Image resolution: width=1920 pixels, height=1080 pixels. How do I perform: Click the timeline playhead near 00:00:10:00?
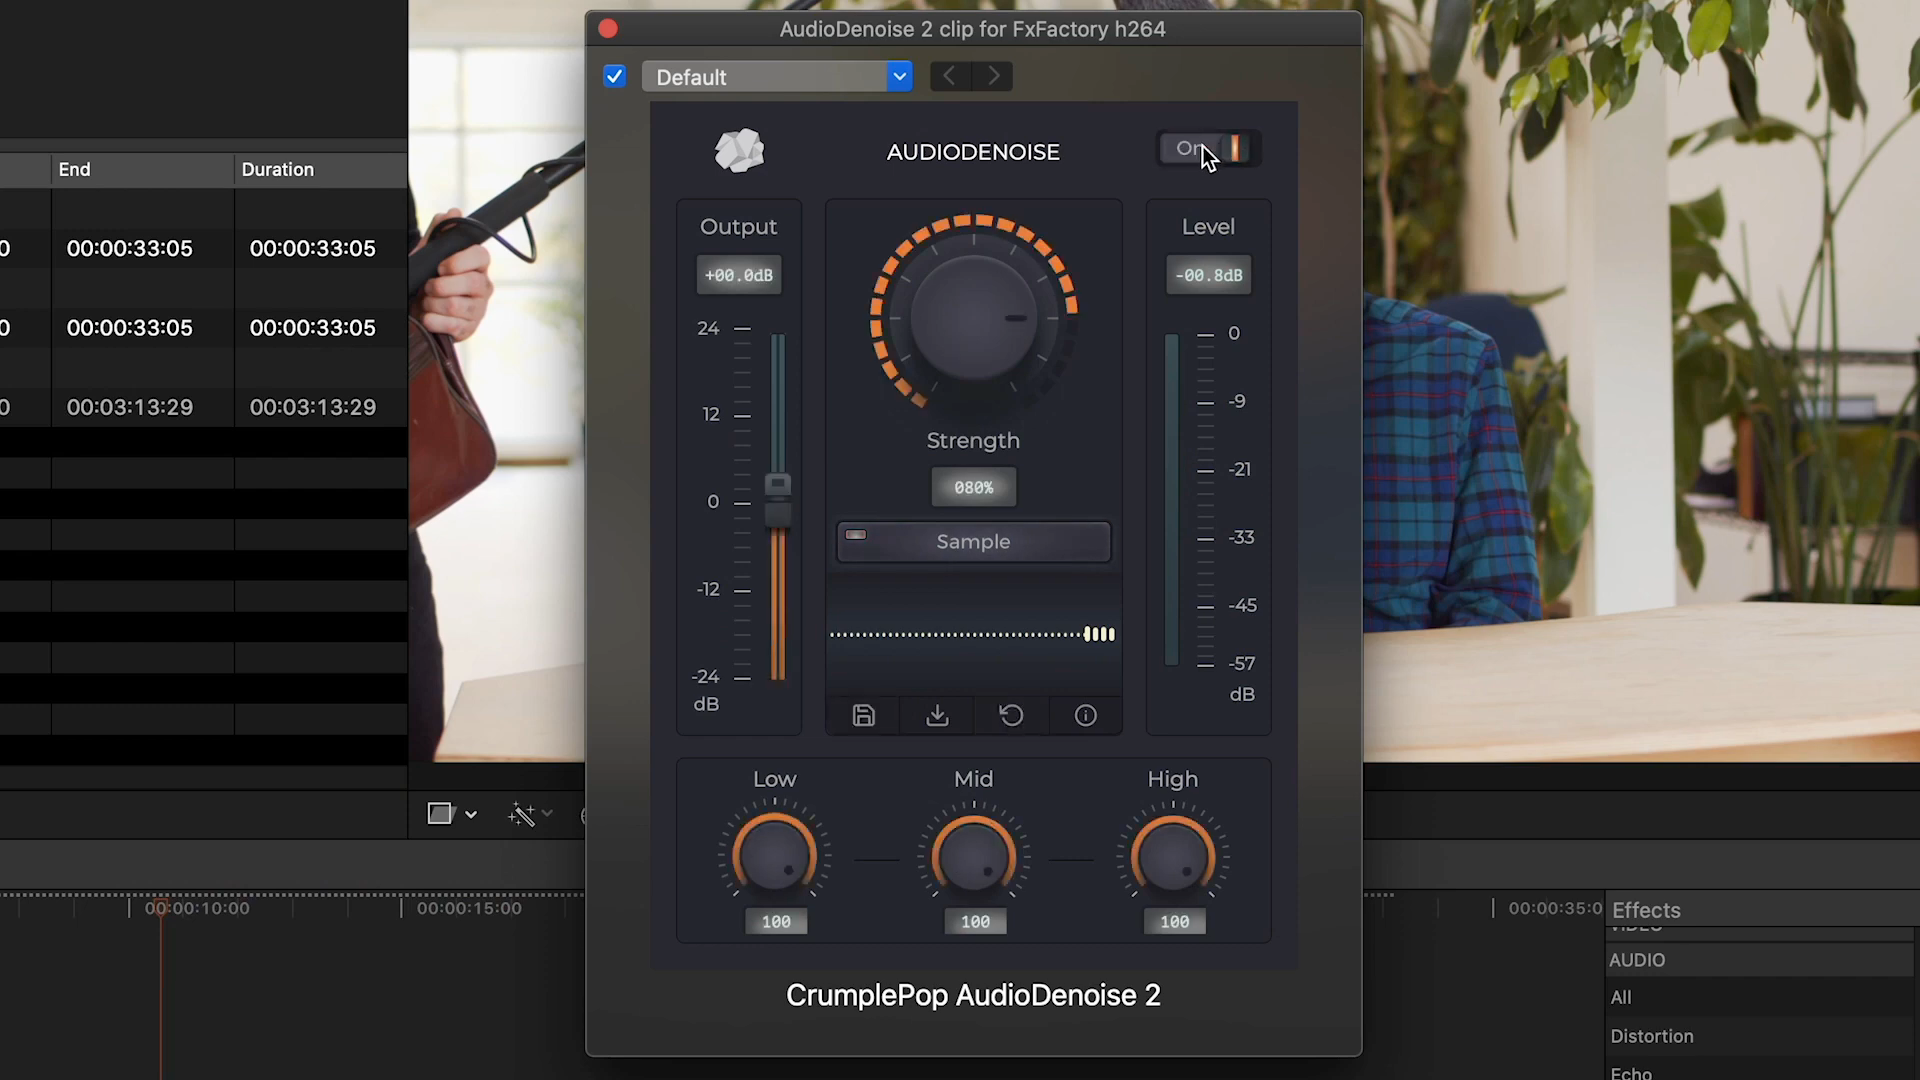tap(160, 908)
